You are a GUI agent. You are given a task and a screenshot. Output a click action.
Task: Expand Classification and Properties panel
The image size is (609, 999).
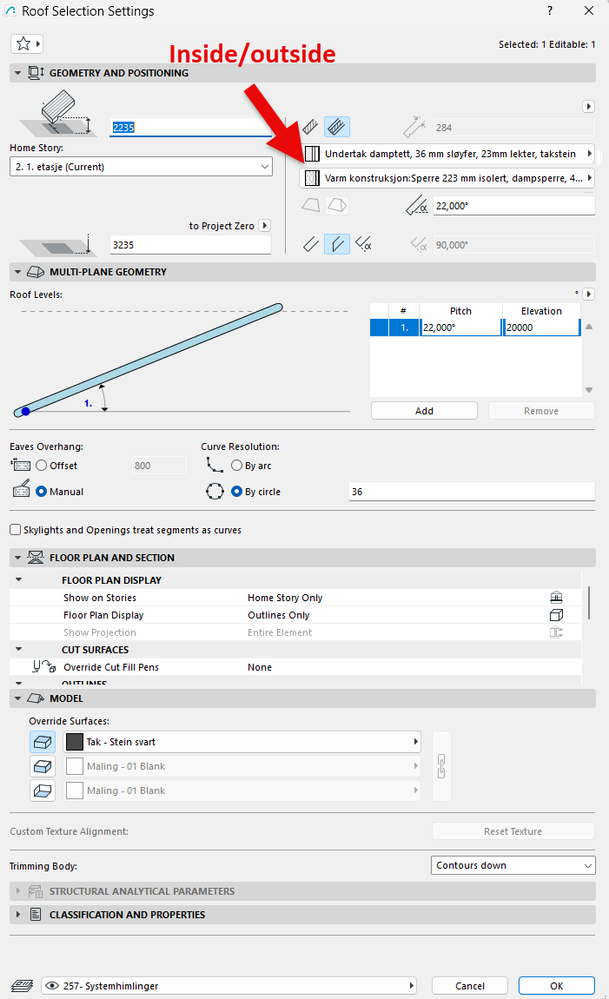coord(17,914)
